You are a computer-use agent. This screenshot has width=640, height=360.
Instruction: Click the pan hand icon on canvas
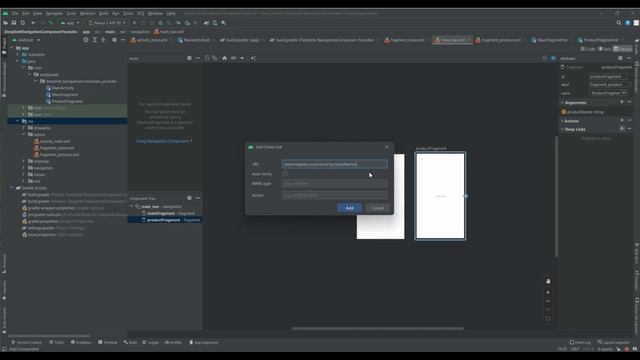click(548, 281)
